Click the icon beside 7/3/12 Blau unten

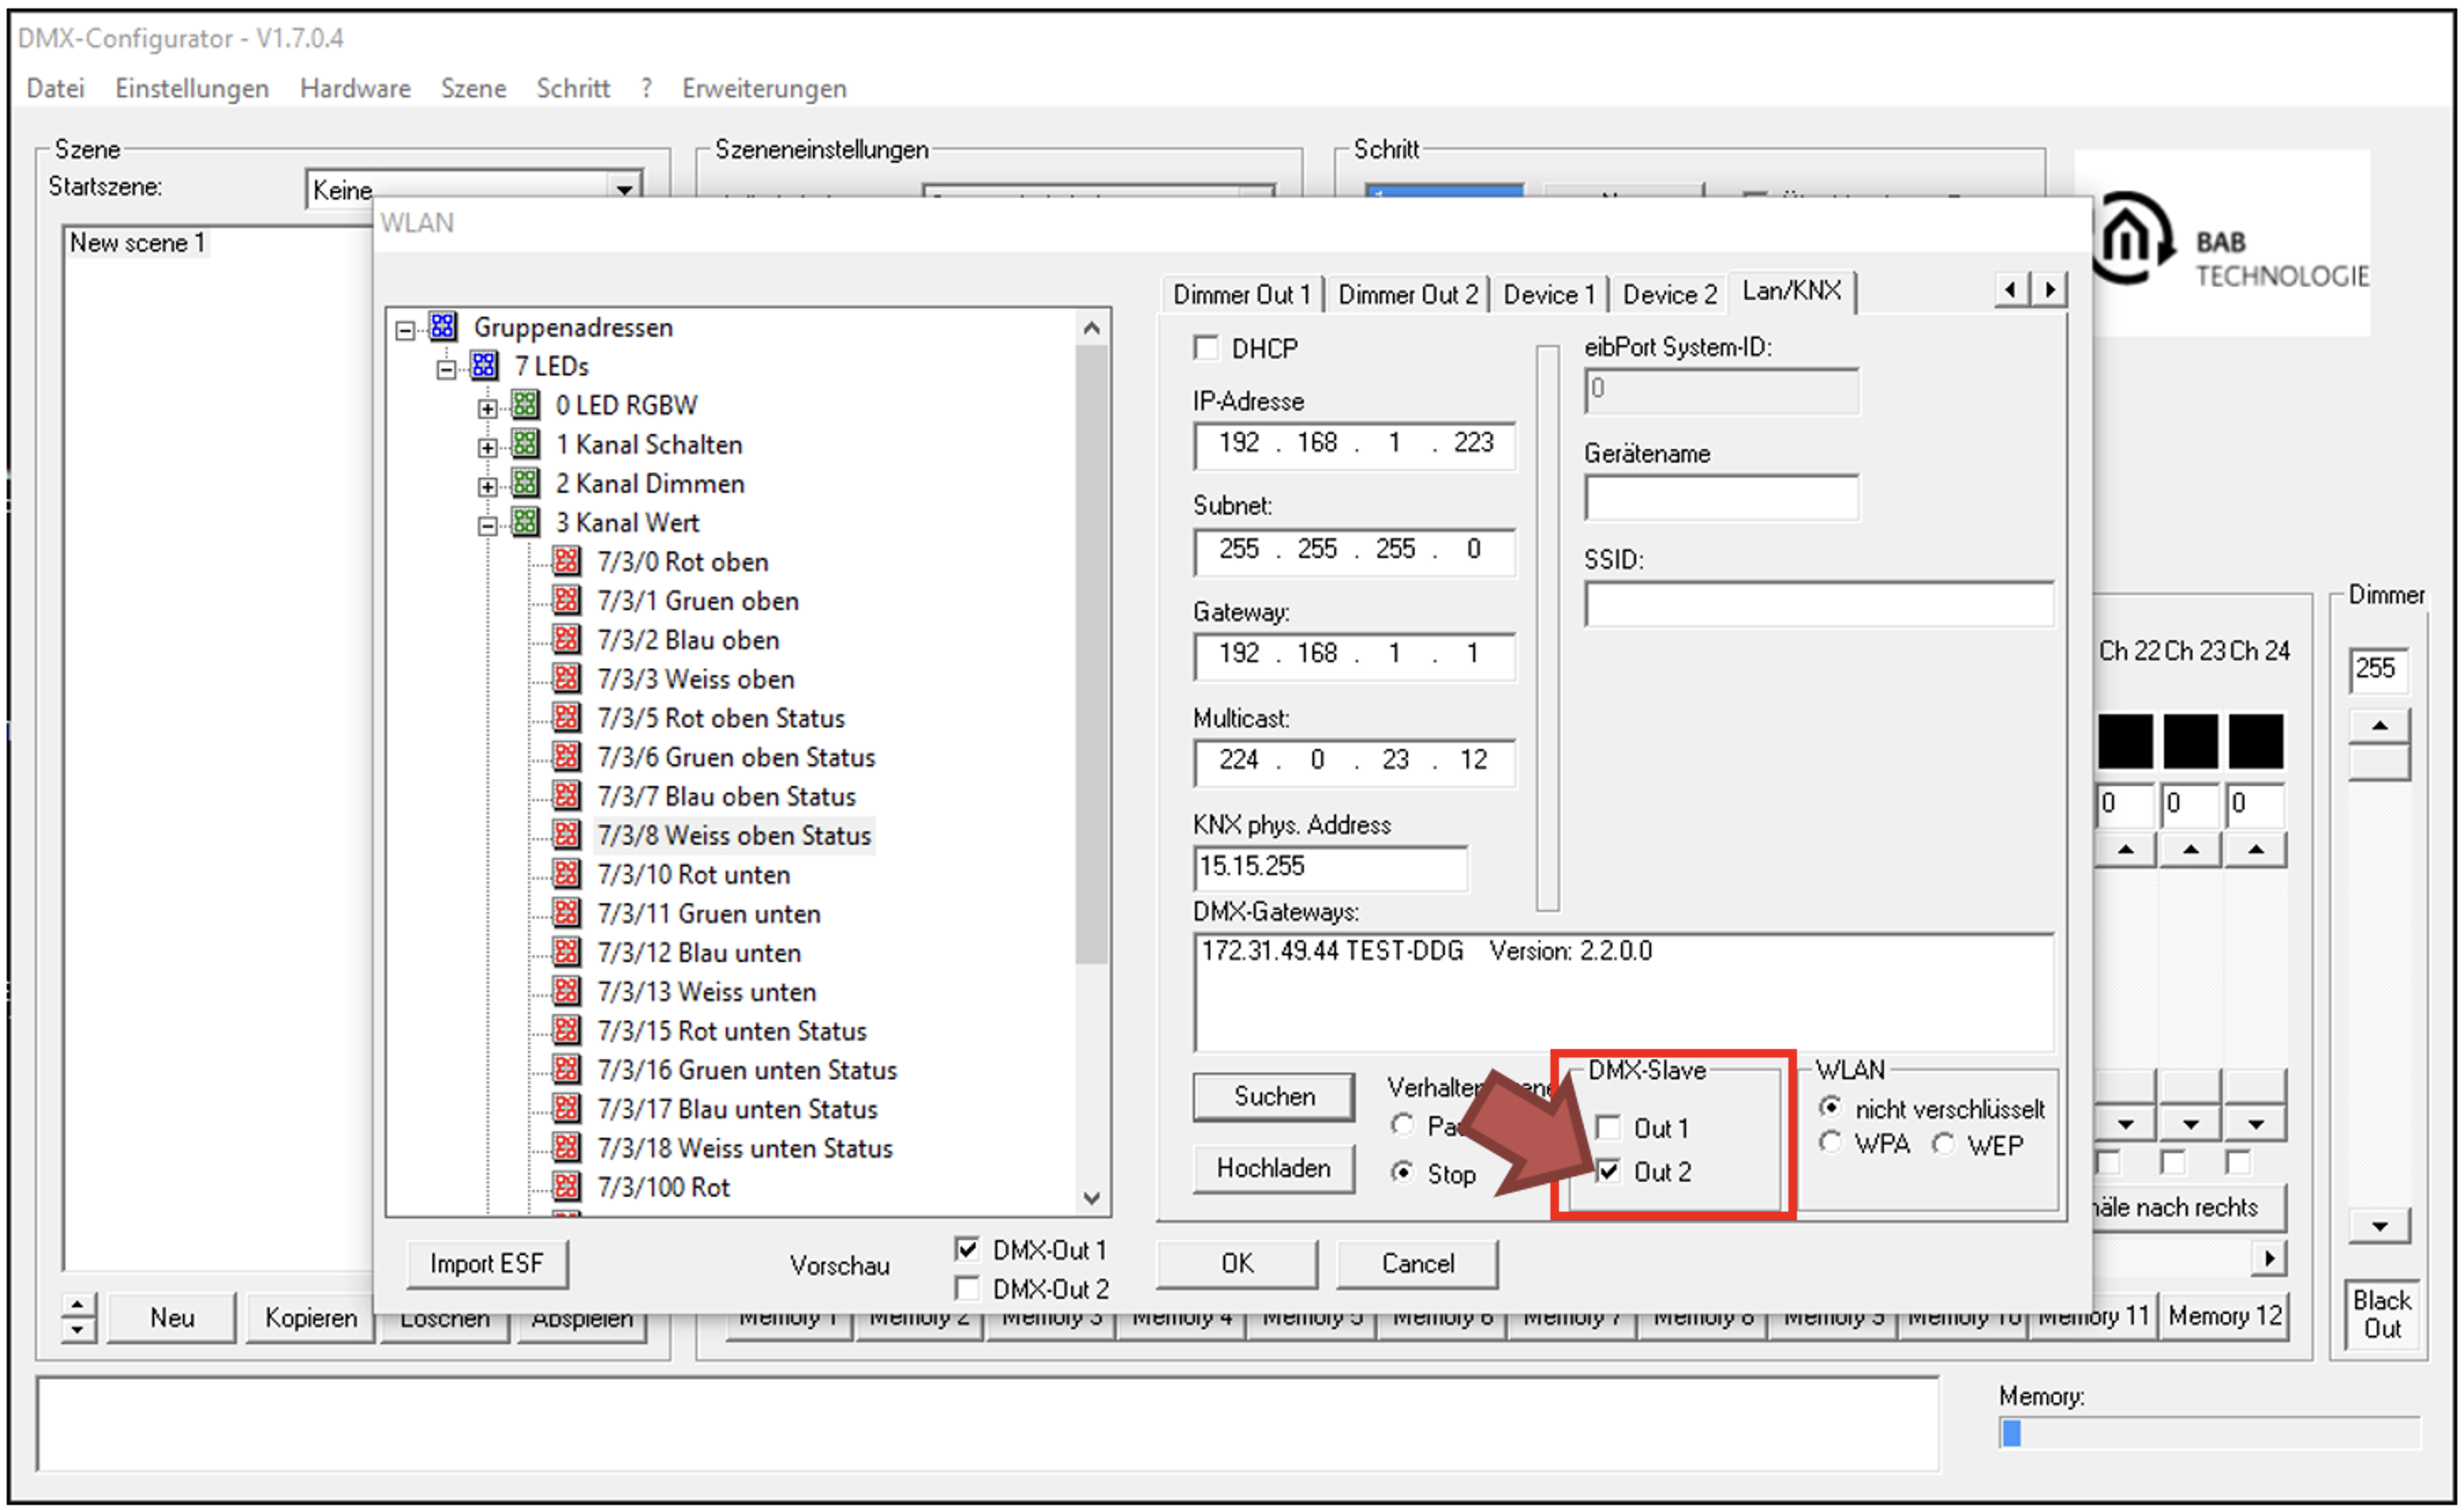click(567, 951)
